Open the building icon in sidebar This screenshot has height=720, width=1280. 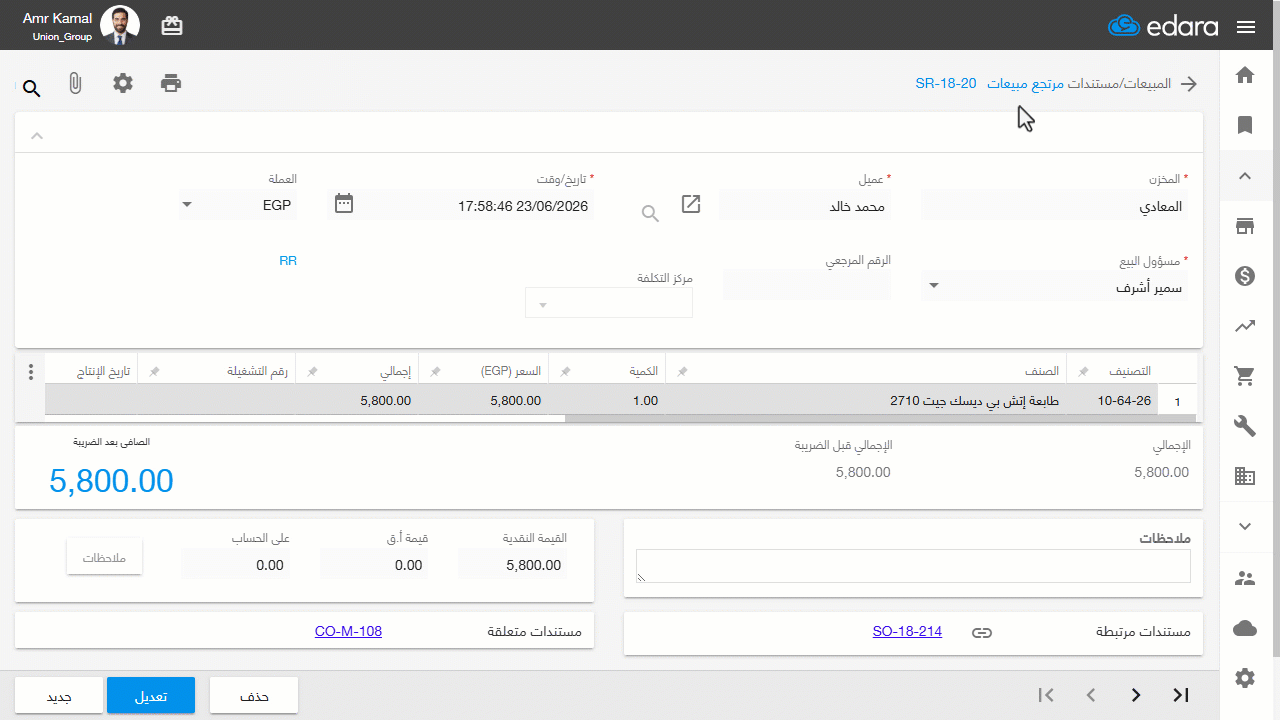(1245, 477)
